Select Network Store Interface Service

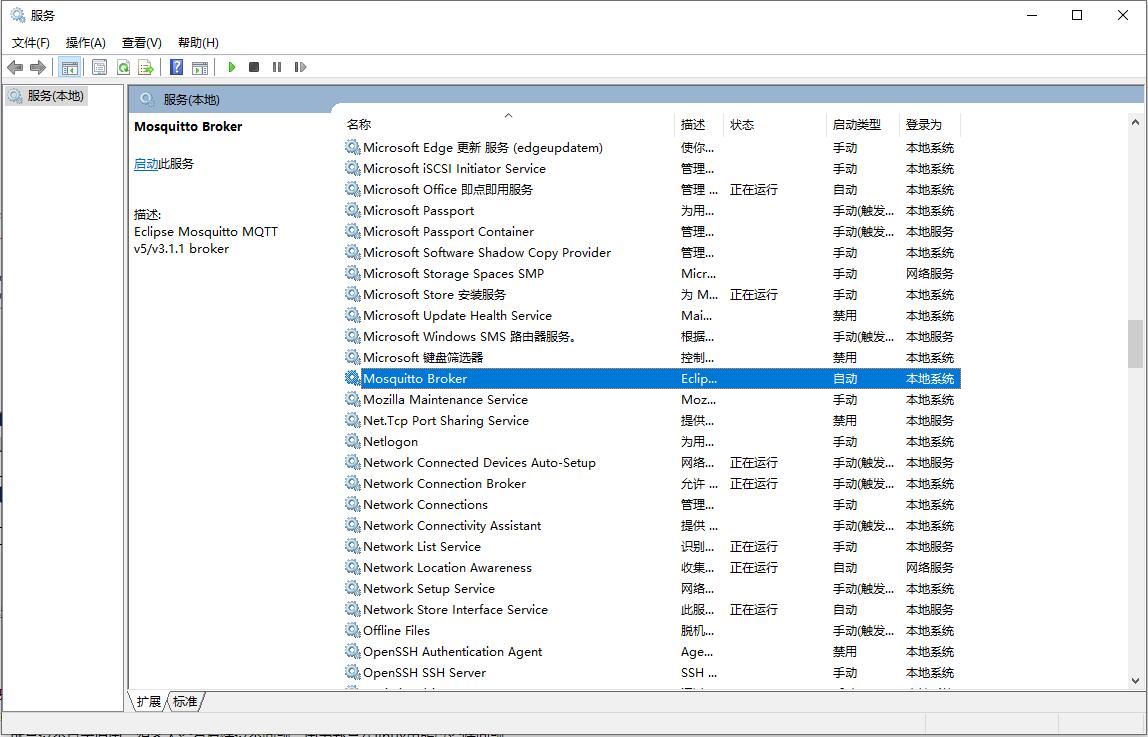[652, 610]
